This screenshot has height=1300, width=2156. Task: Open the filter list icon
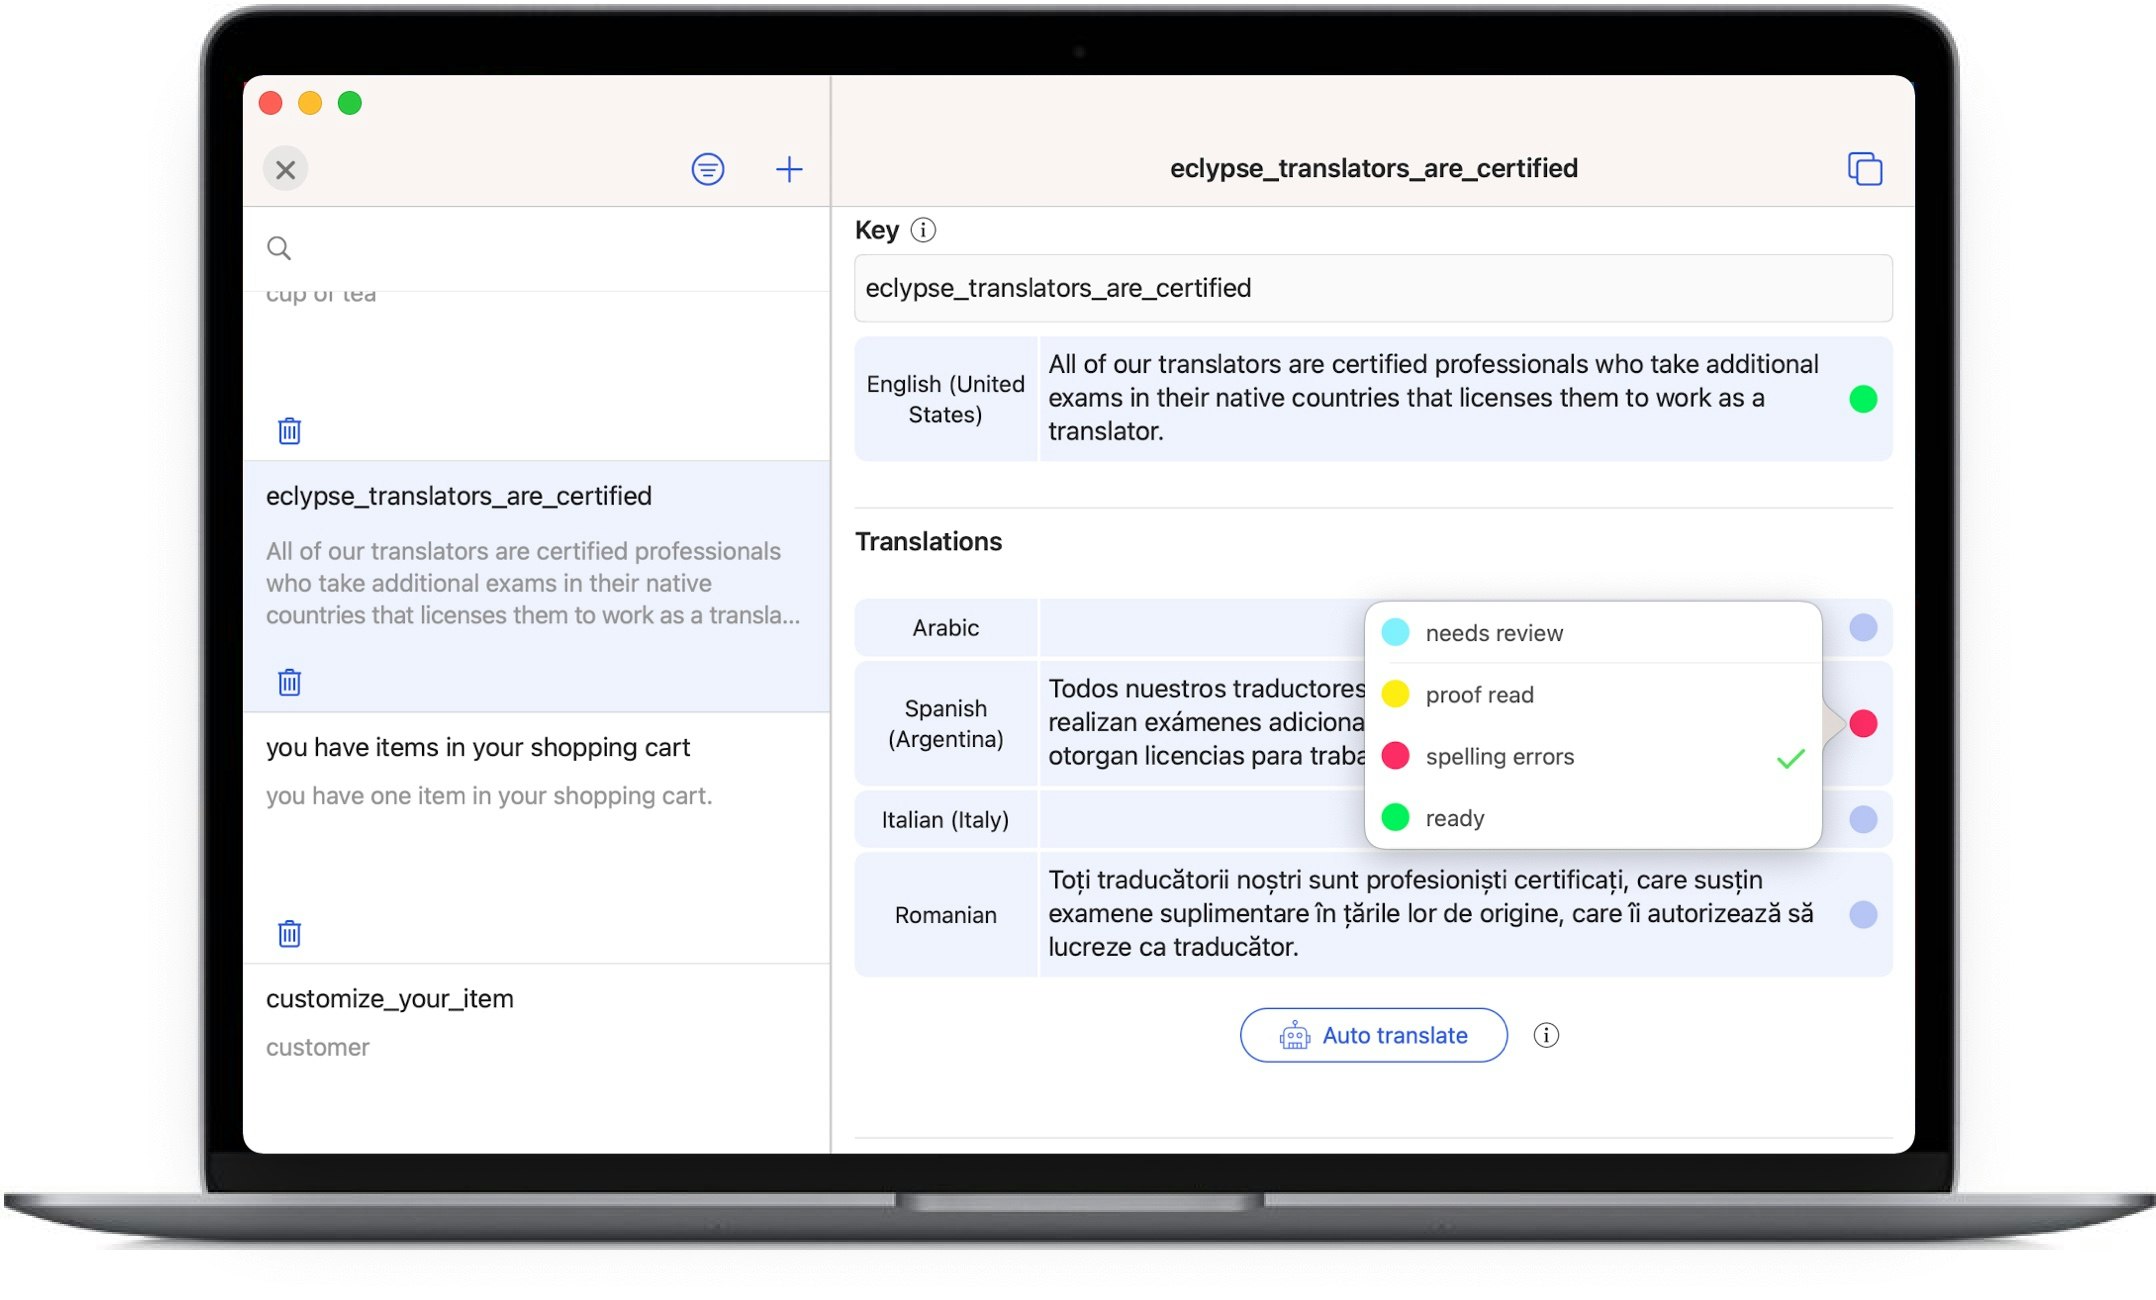(708, 169)
